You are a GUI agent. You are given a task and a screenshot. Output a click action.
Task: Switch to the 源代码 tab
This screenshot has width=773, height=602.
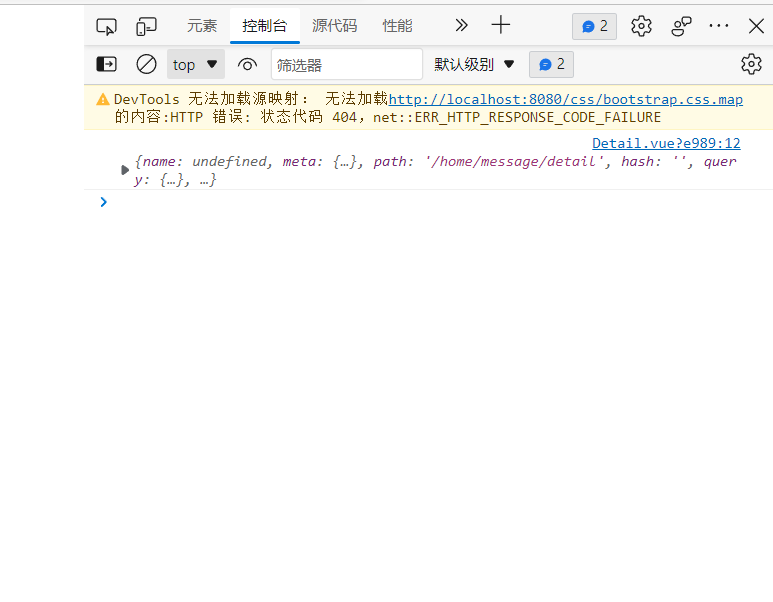click(x=334, y=26)
